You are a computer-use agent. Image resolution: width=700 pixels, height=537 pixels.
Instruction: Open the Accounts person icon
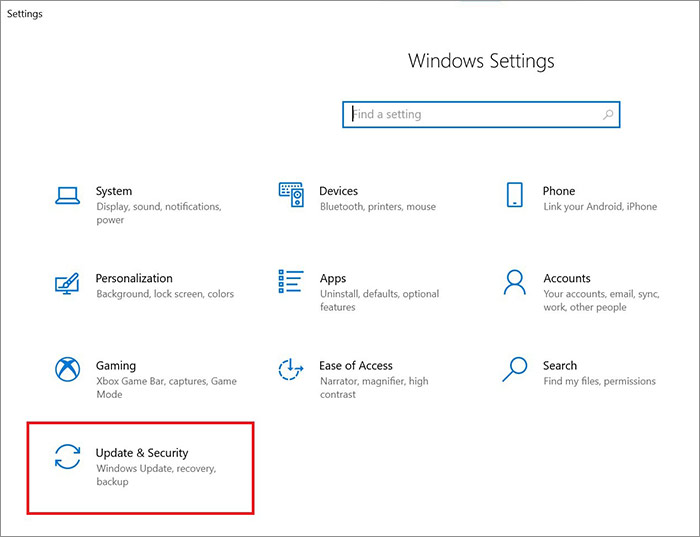(515, 282)
